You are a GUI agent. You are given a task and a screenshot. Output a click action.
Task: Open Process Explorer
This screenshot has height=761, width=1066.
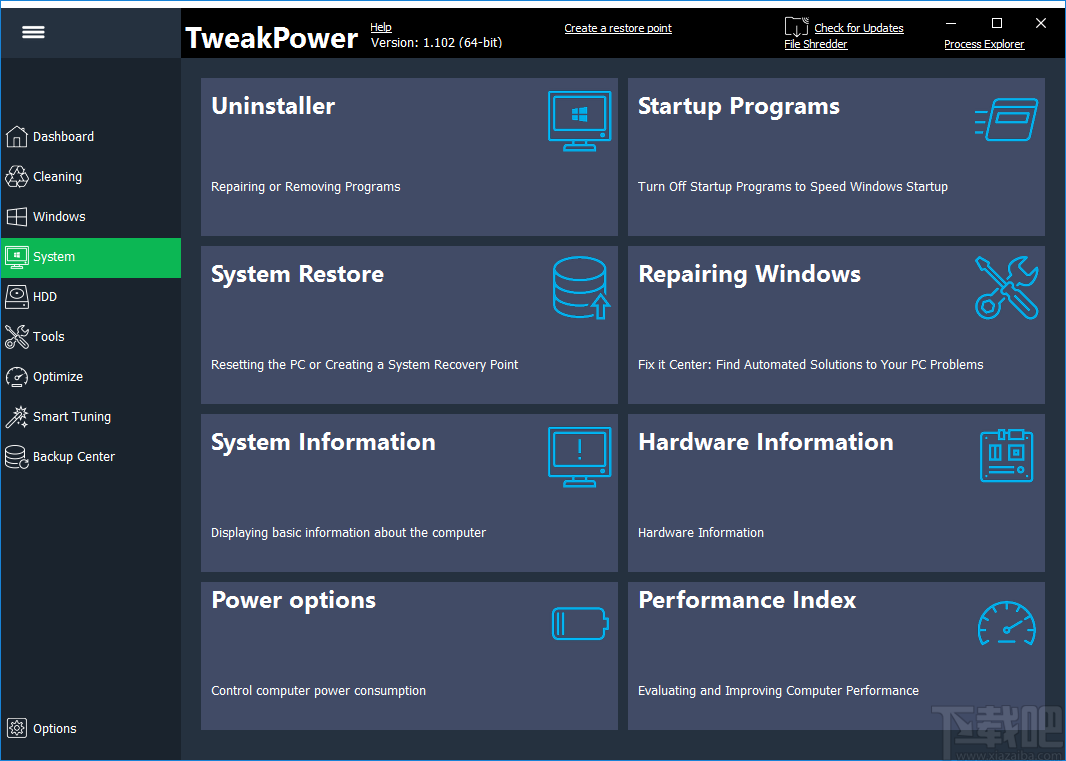click(x=984, y=44)
